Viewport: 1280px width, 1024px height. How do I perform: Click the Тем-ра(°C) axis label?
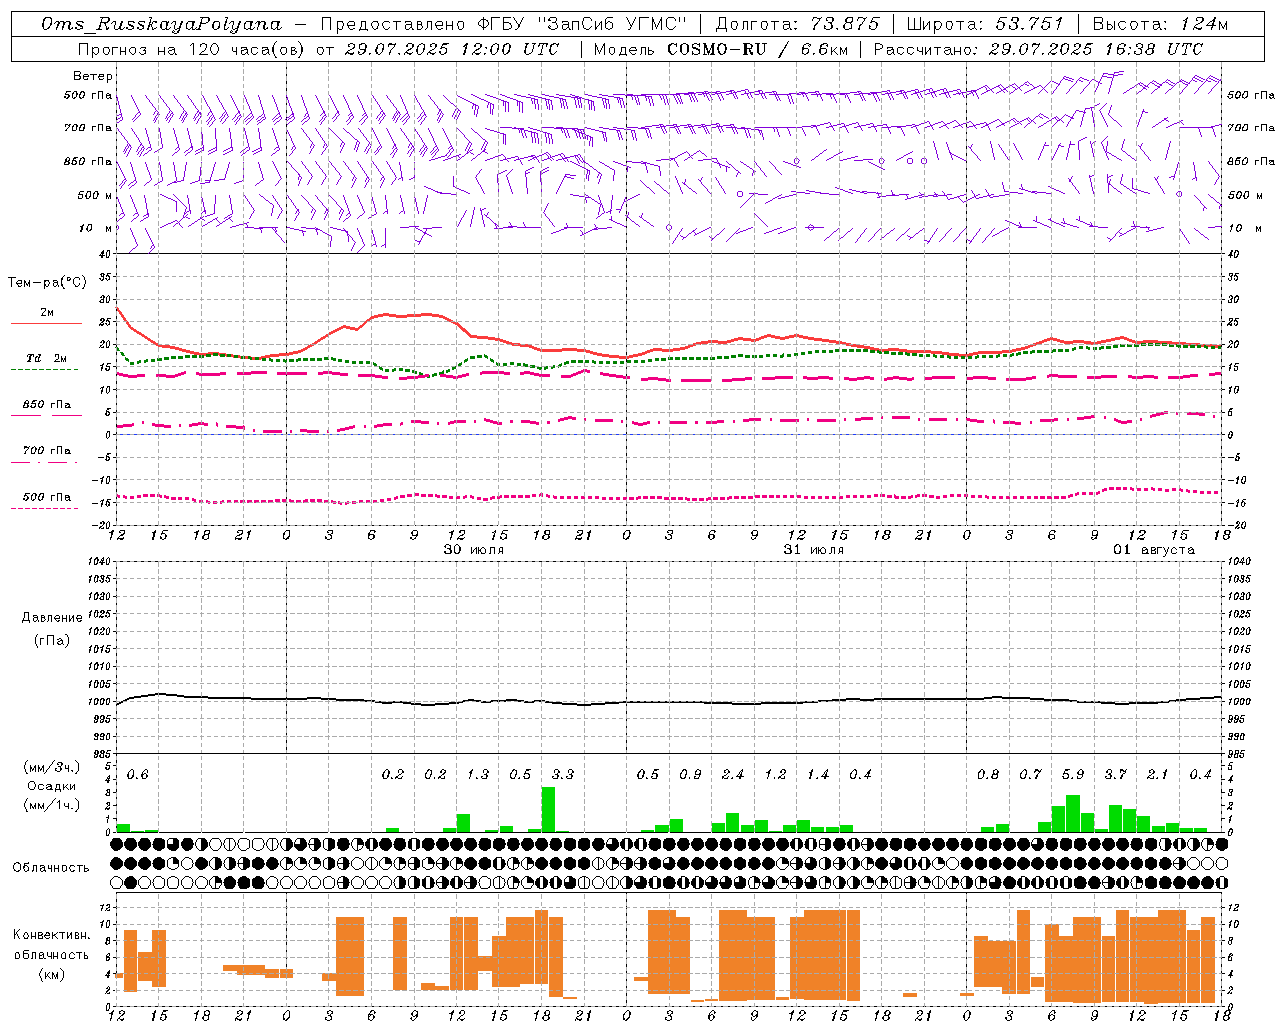pos(47,283)
